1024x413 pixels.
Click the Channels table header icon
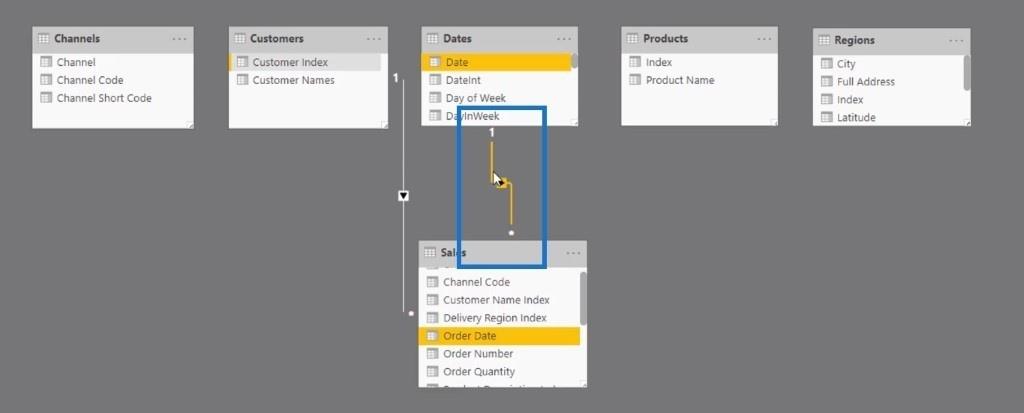pyautogui.click(x=44, y=39)
